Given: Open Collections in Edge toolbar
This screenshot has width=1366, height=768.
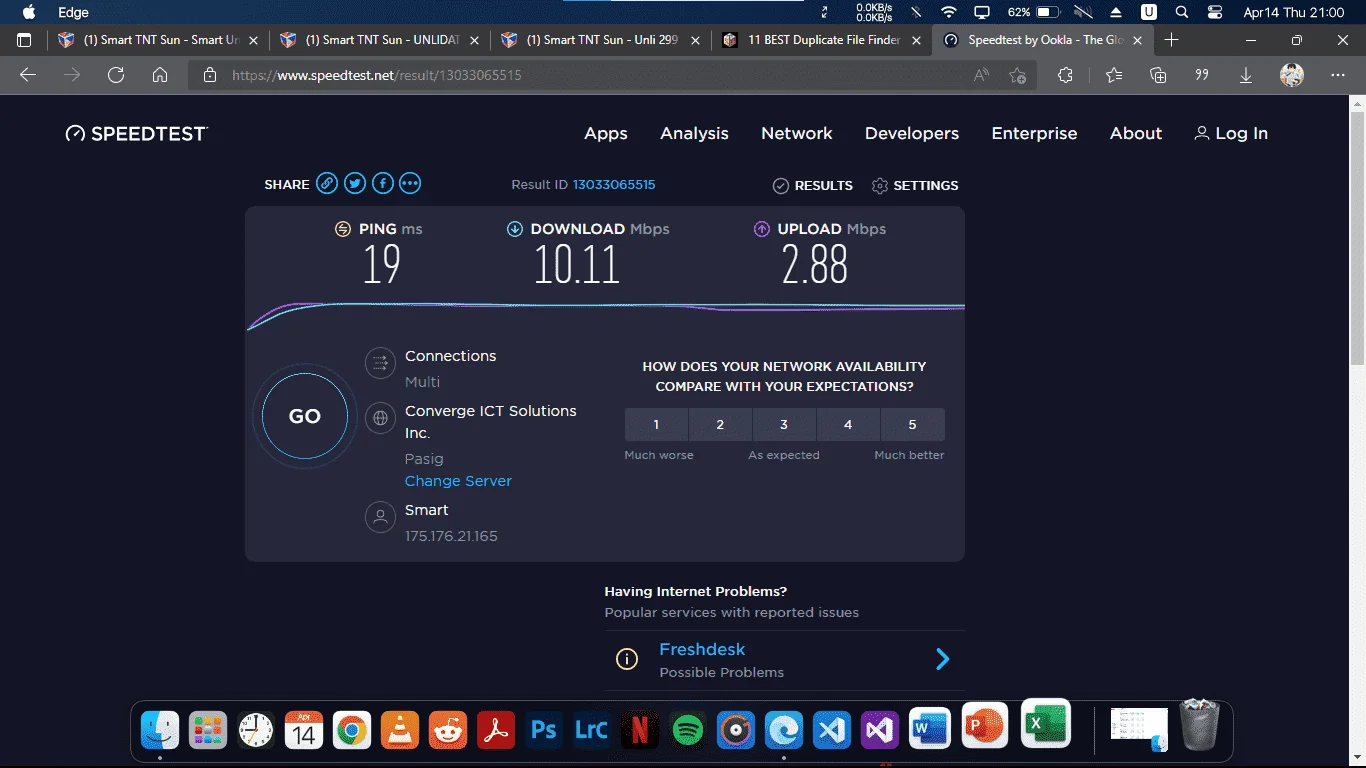Looking at the screenshot, I should [x=1158, y=75].
